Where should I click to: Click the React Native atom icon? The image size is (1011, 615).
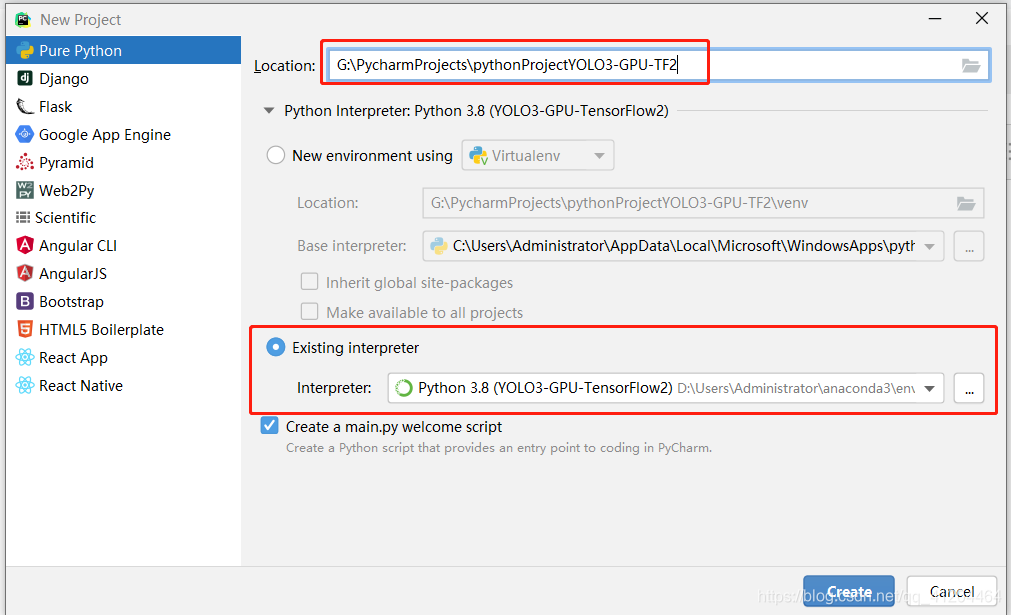coord(25,386)
